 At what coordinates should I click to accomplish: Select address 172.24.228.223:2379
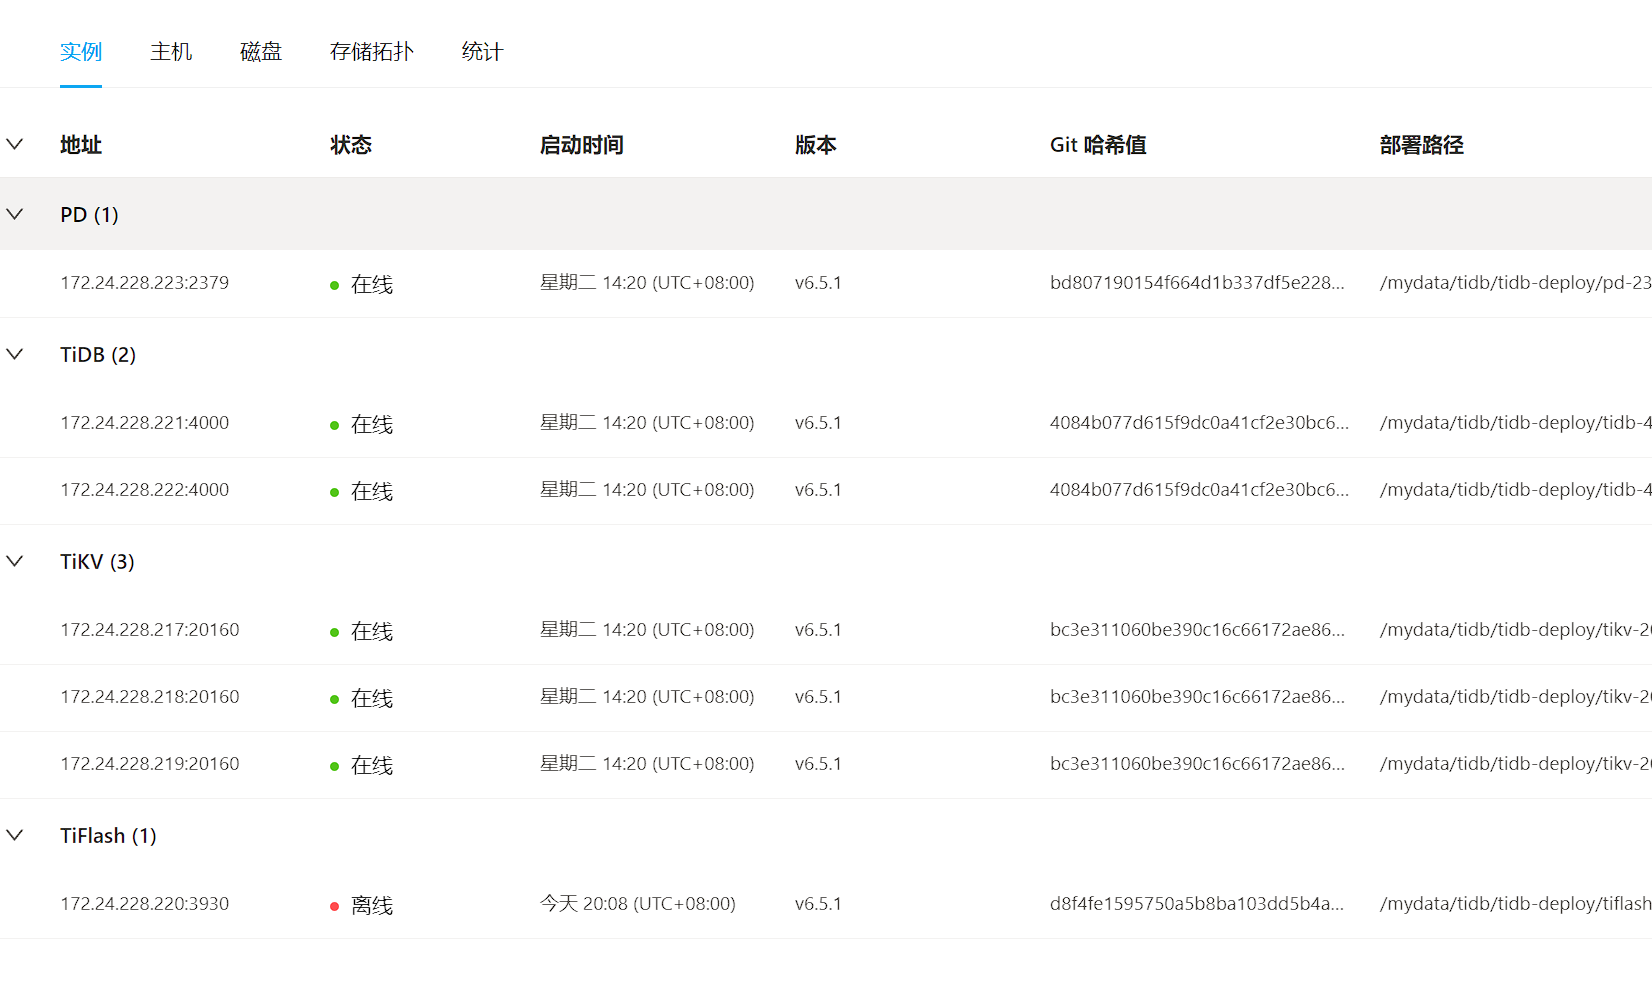(144, 283)
